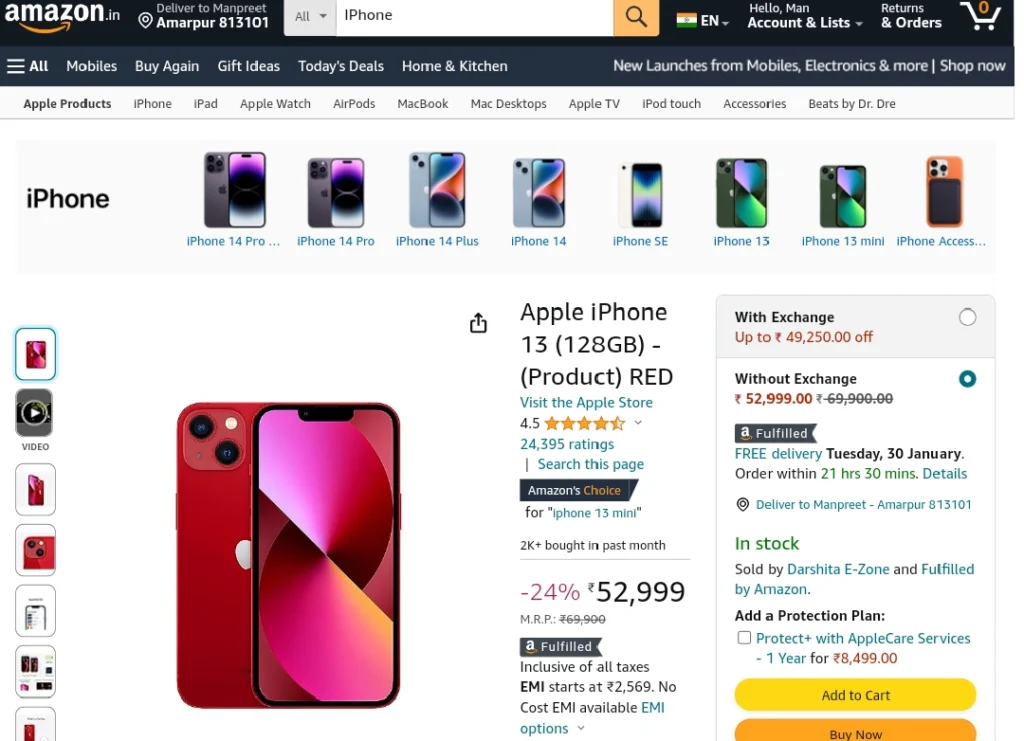Open the hamburger All menu icon
The image size is (1024, 741).
click(x=16, y=66)
